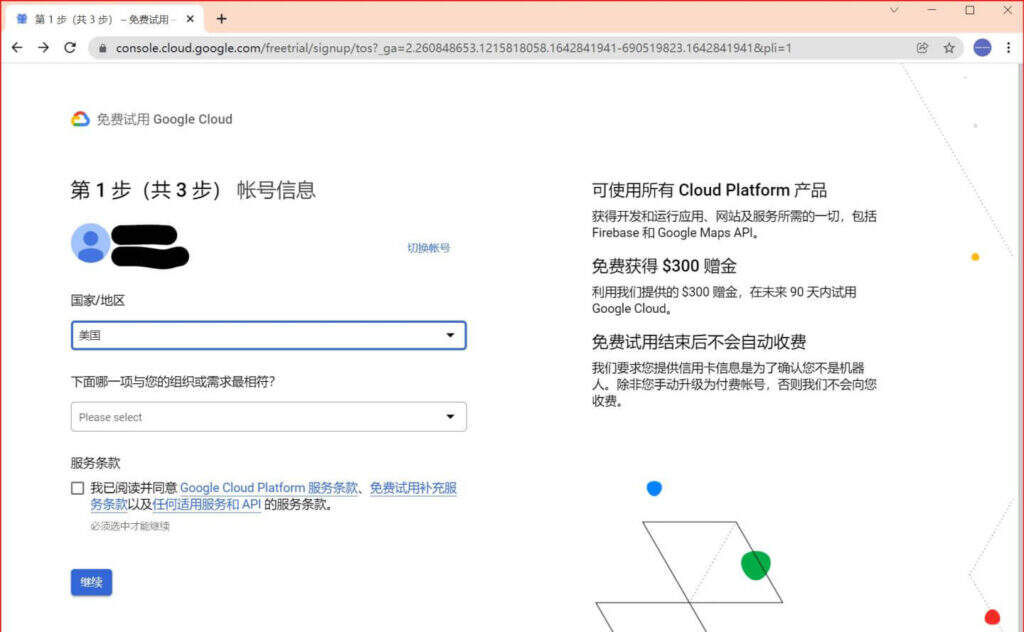This screenshot has width=1024, height=632.
Task: Bookmark this page with star icon
Action: (x=949, y=47)
